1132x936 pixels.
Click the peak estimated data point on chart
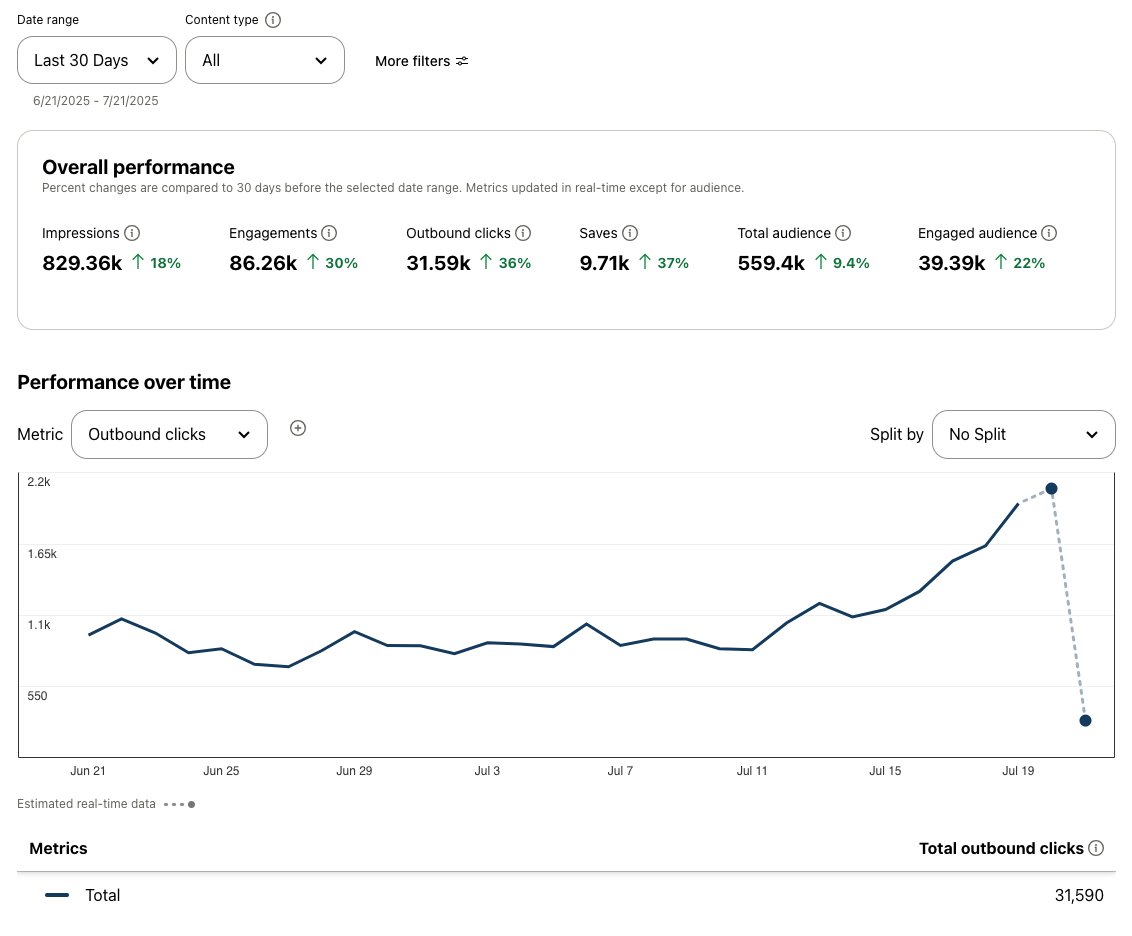pyautogui.click(x=1052, y=489)
